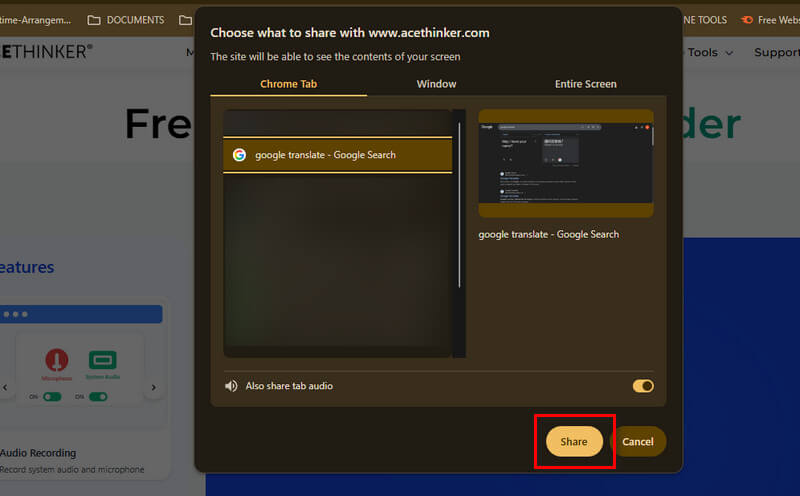Click the previous arrow on feature carousel

coord(5,387)
